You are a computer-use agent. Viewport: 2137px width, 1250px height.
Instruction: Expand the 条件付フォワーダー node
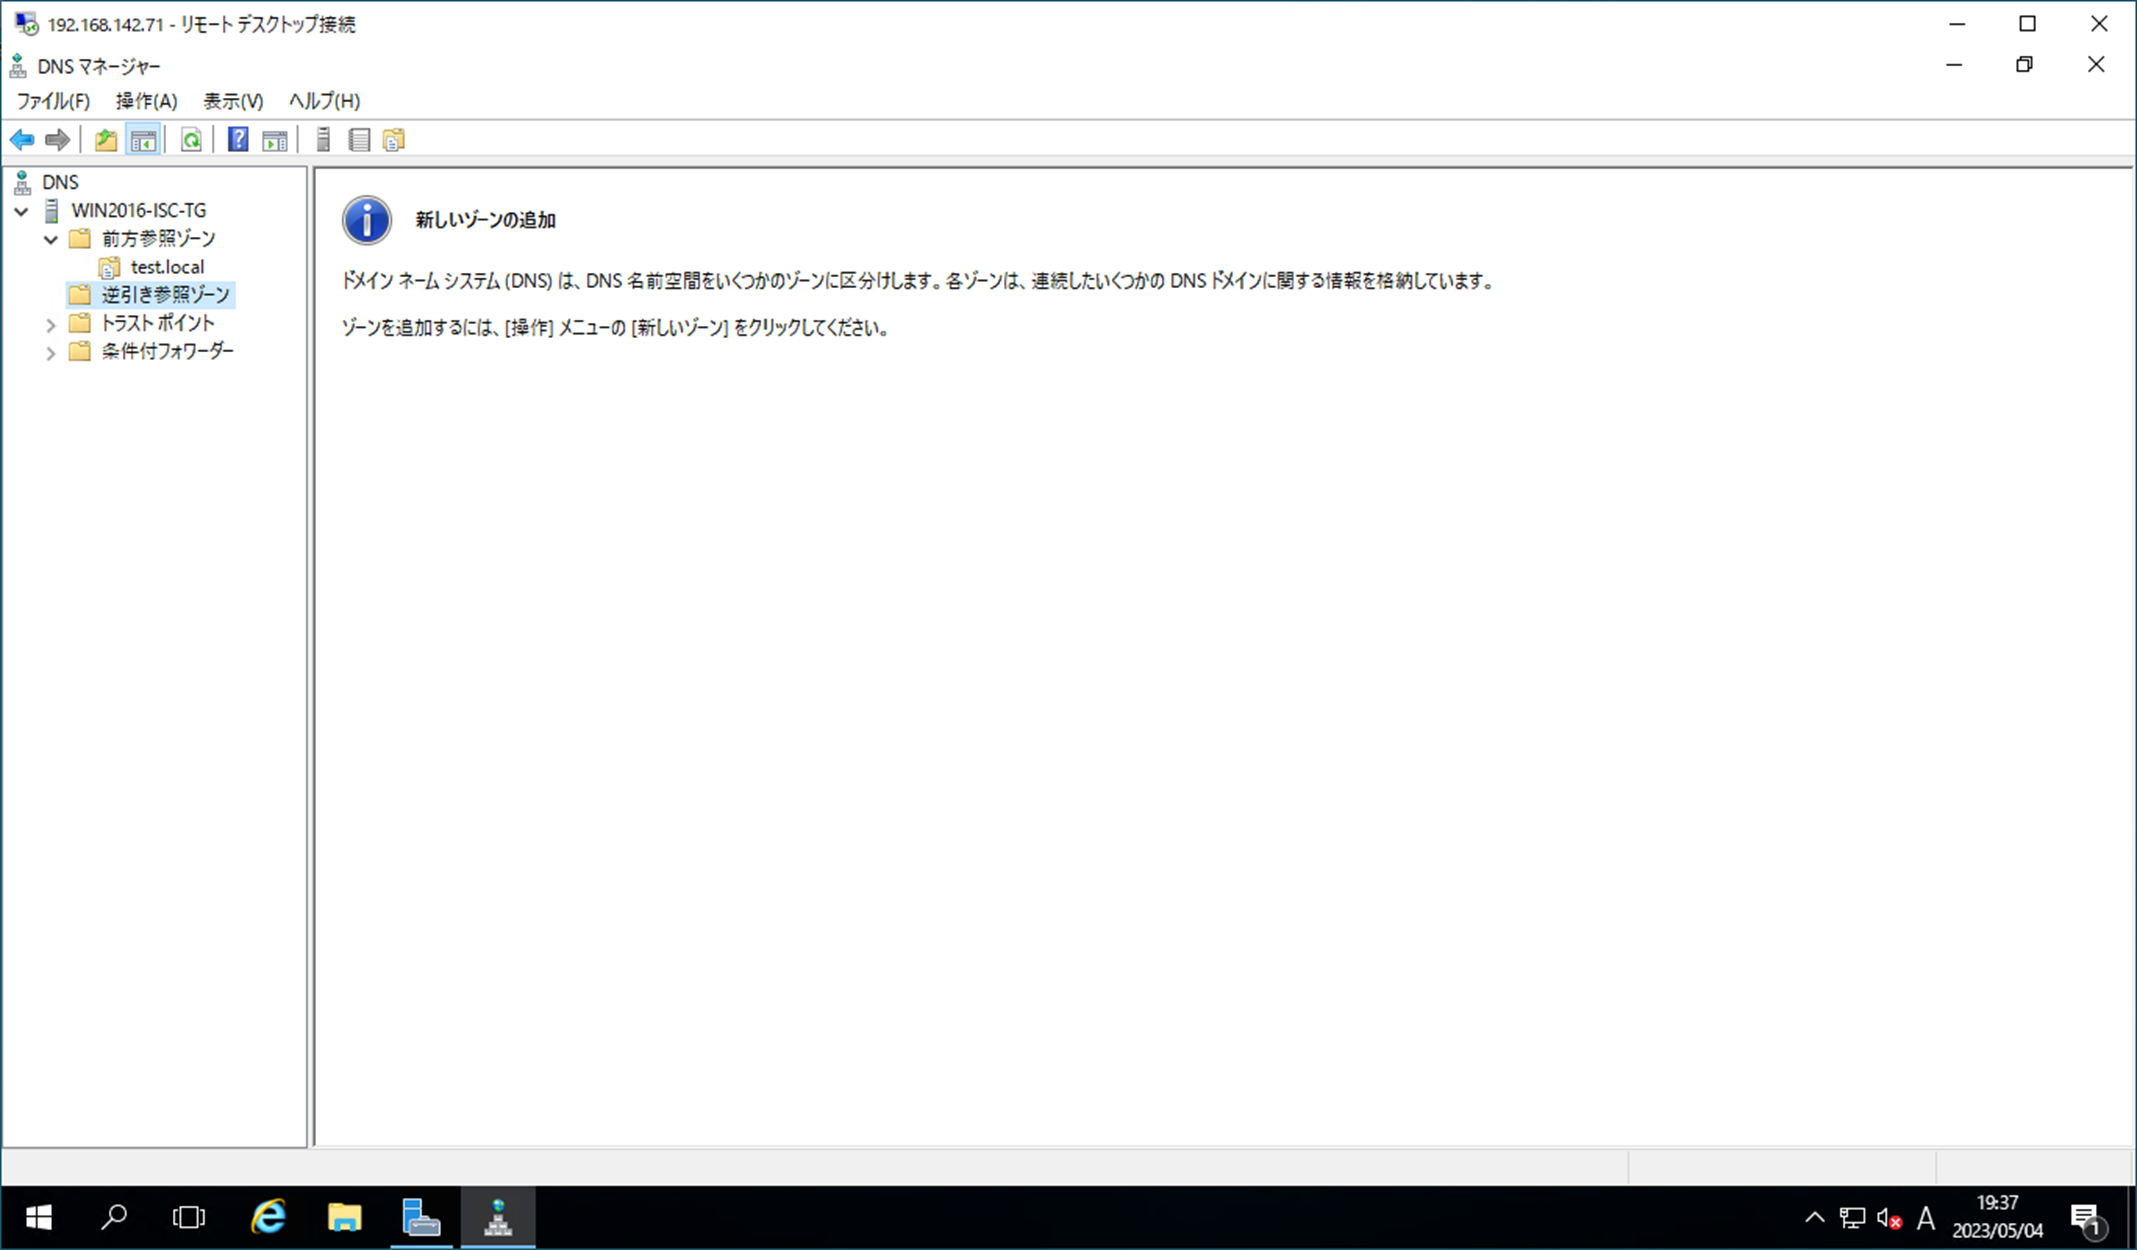point(51,352)
